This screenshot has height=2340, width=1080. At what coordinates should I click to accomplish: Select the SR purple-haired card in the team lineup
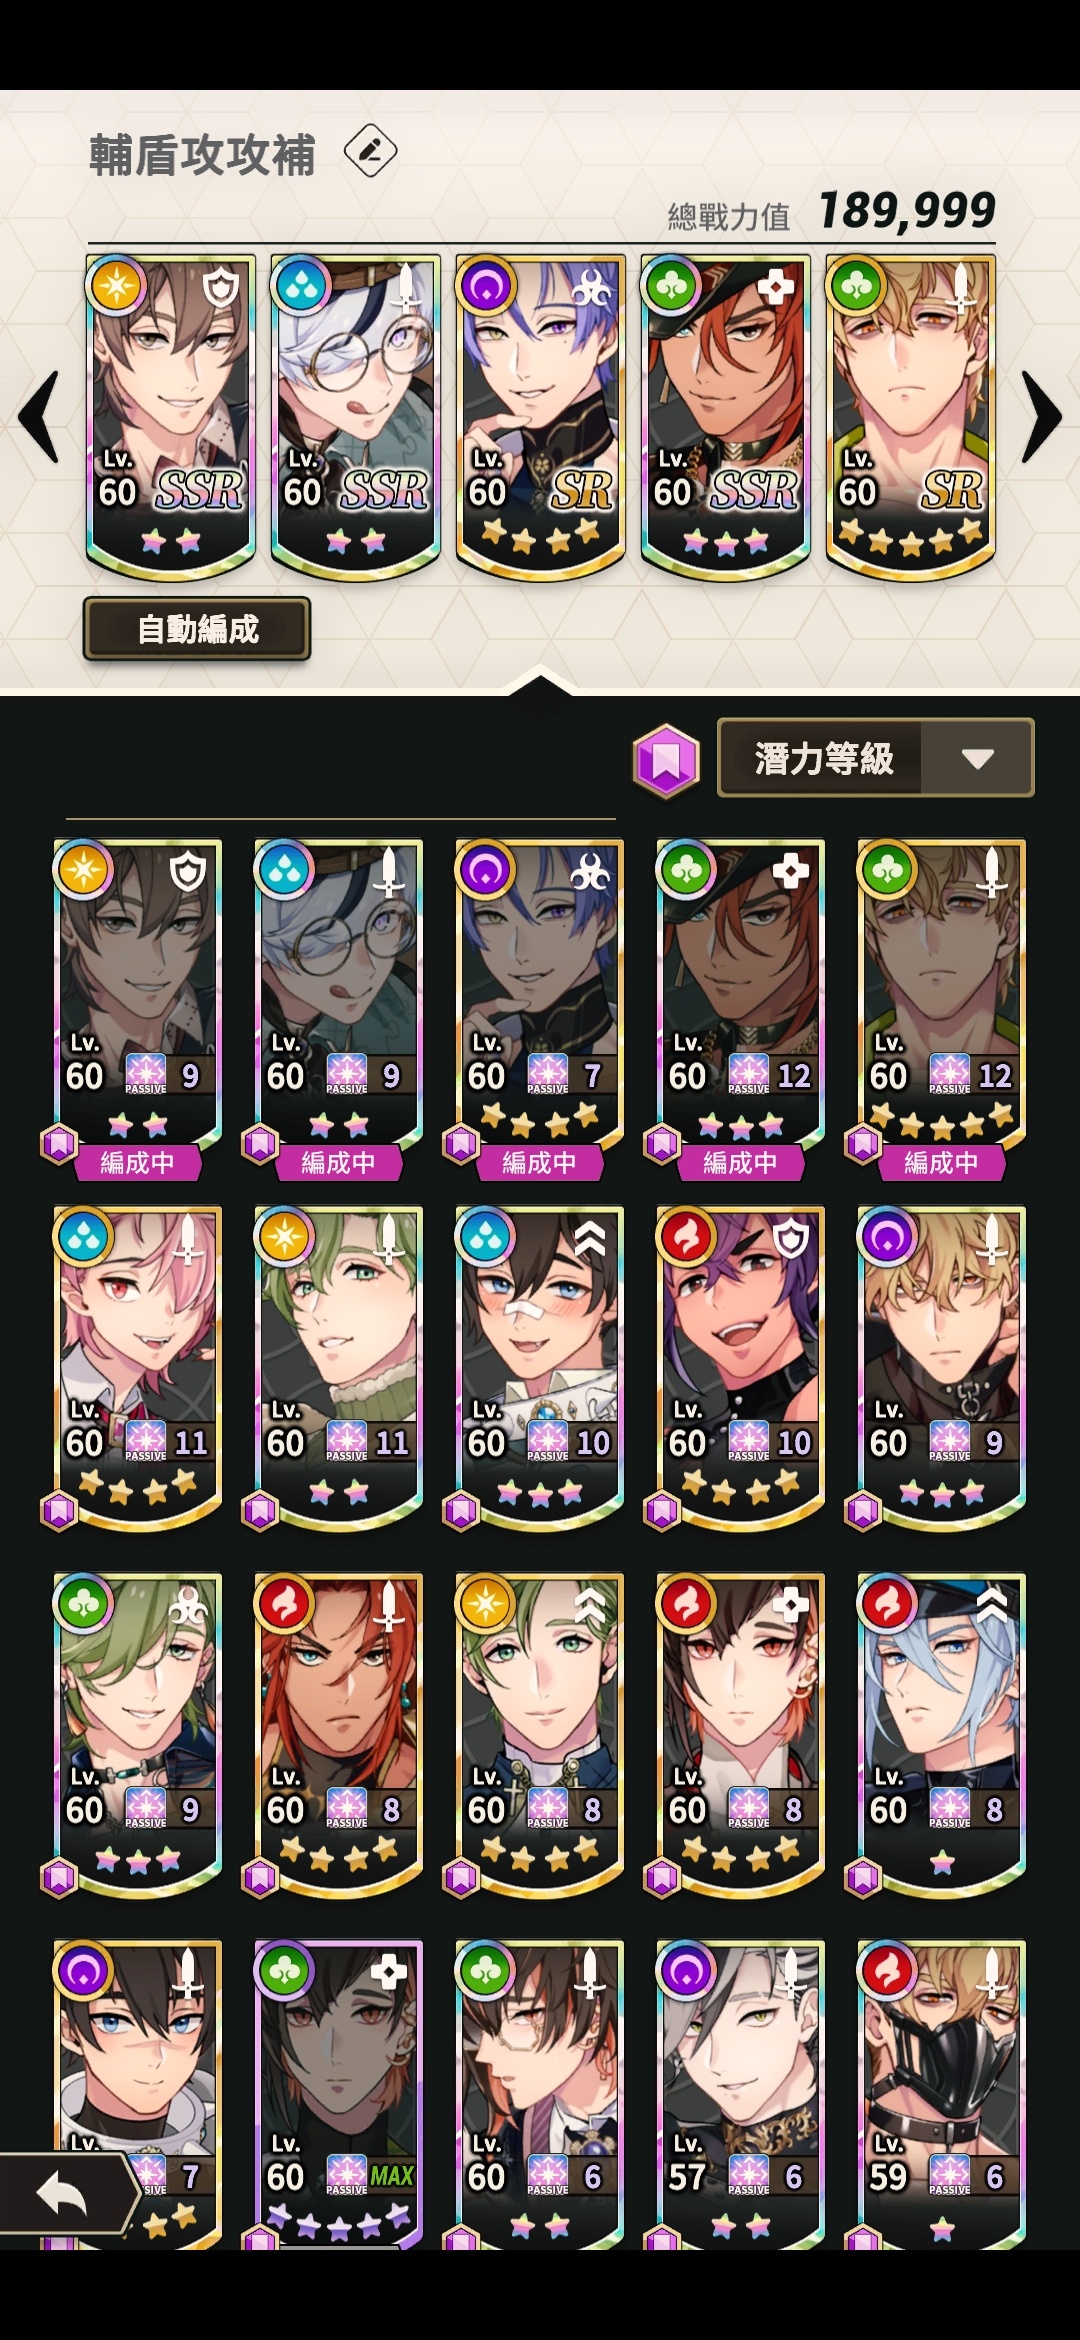(x=540, y=417)
